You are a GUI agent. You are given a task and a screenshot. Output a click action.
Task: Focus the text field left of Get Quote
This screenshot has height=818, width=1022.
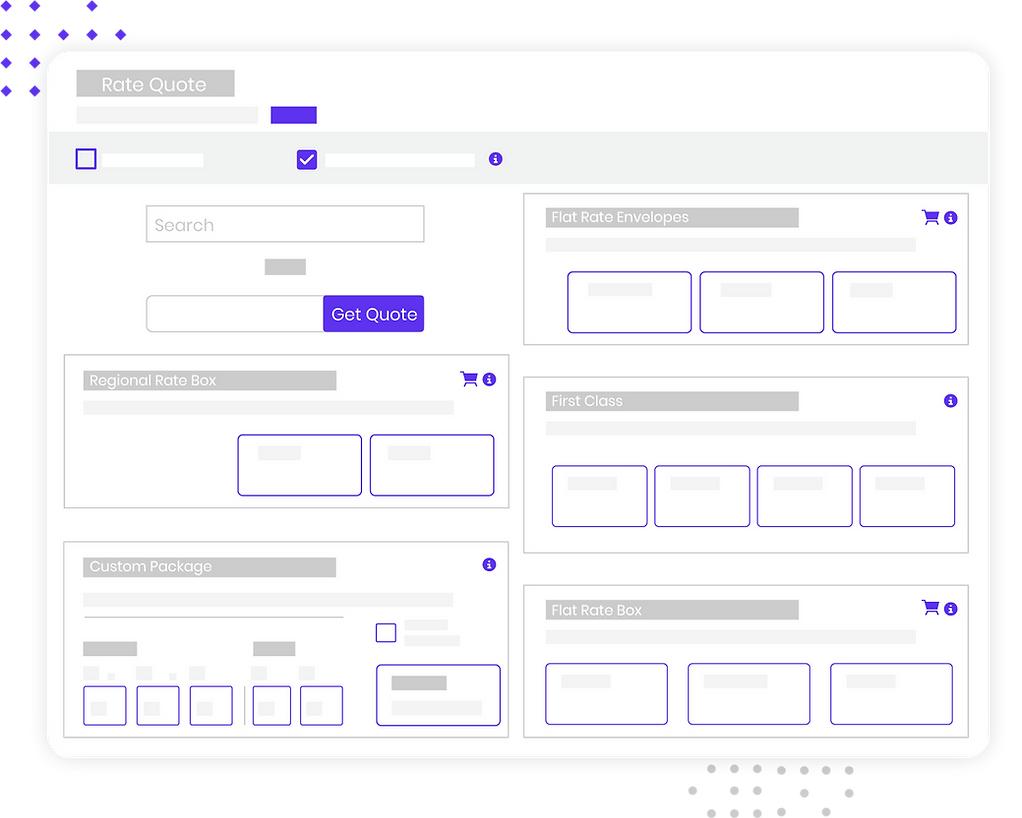[235, 314]
